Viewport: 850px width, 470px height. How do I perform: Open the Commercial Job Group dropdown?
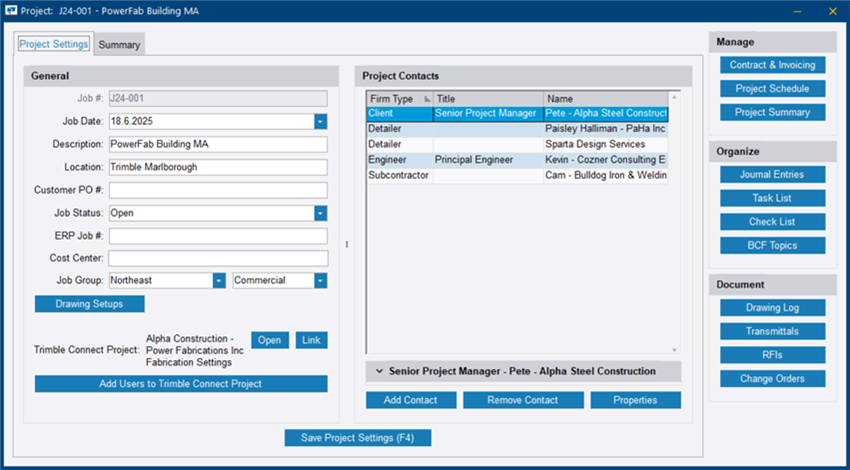click(x=320, y=281)
